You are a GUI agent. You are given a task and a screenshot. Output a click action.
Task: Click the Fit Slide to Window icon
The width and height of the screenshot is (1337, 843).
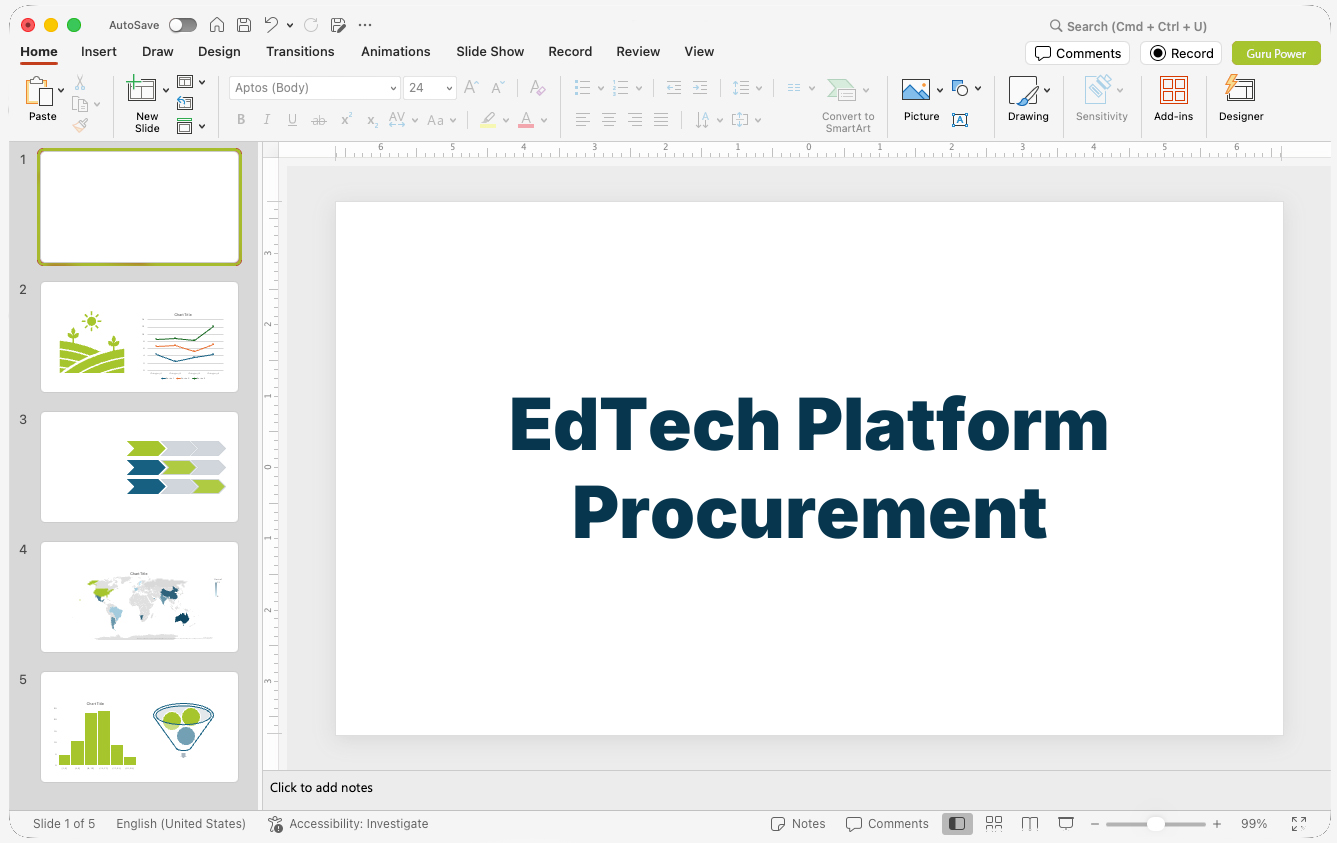click(1299, 824)
